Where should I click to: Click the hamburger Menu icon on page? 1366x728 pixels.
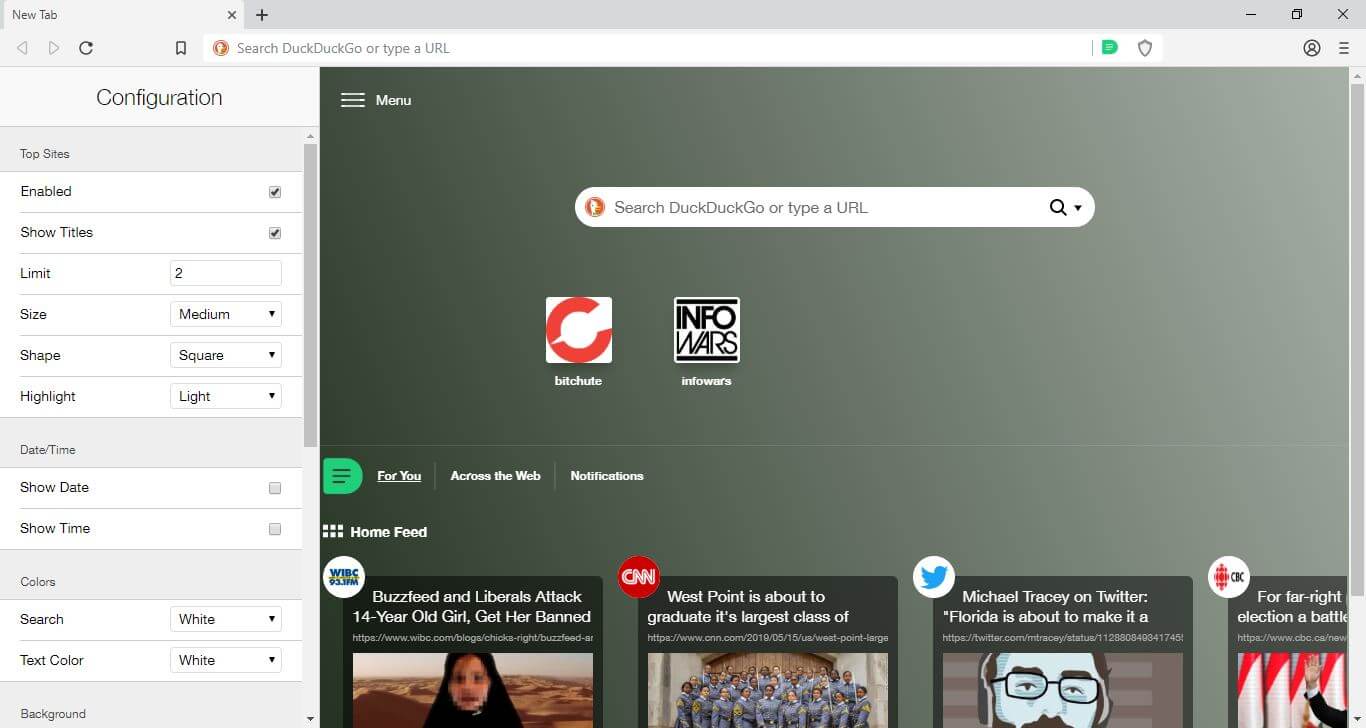(352, 100)
